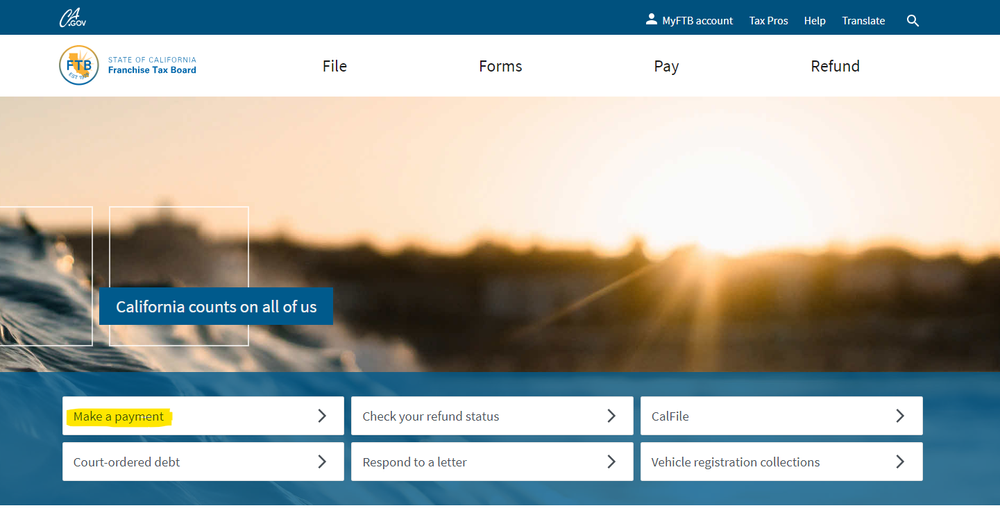Open the MyFTB account text link
The height and width of the screenshot is (513, 1000).
[697, 21]
